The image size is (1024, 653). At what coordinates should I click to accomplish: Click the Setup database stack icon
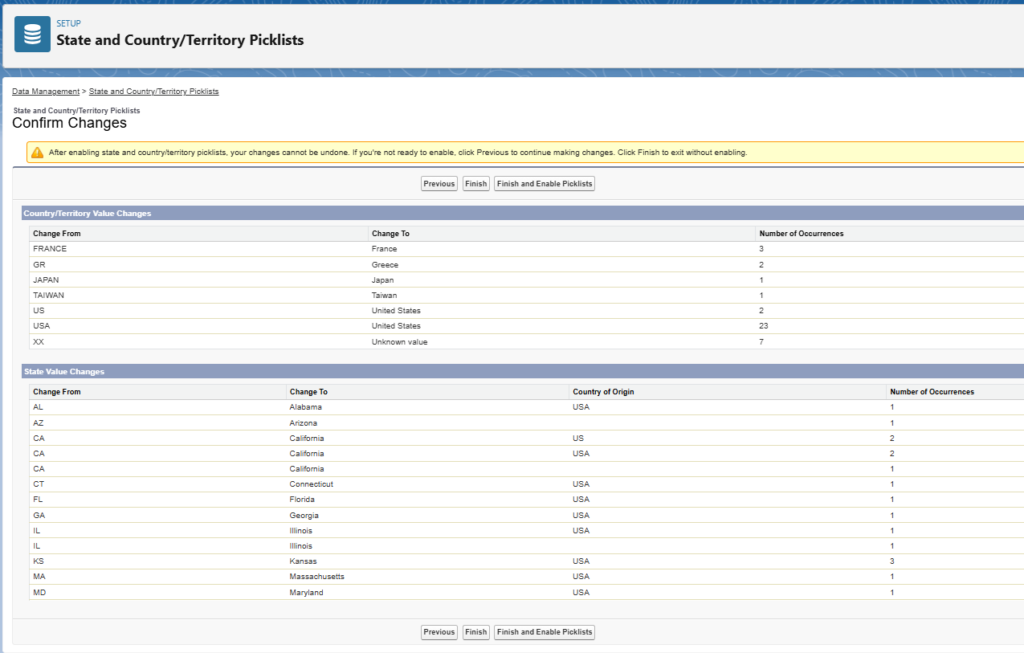32,34
